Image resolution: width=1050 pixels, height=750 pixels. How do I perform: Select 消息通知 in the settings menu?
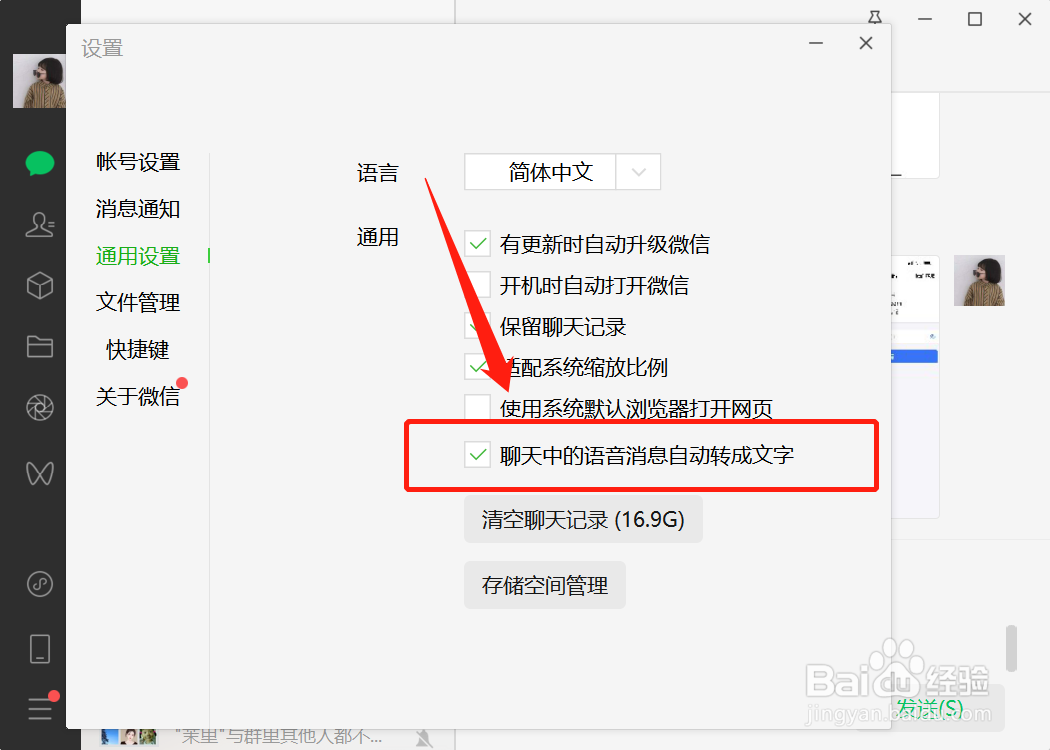coord(138,208)
